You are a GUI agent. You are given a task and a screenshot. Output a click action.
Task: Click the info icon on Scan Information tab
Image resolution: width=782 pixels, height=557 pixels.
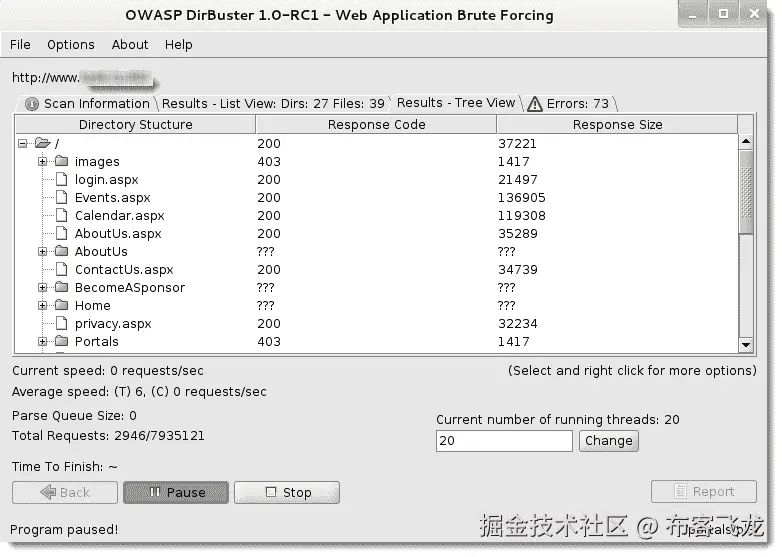point(32,104)
